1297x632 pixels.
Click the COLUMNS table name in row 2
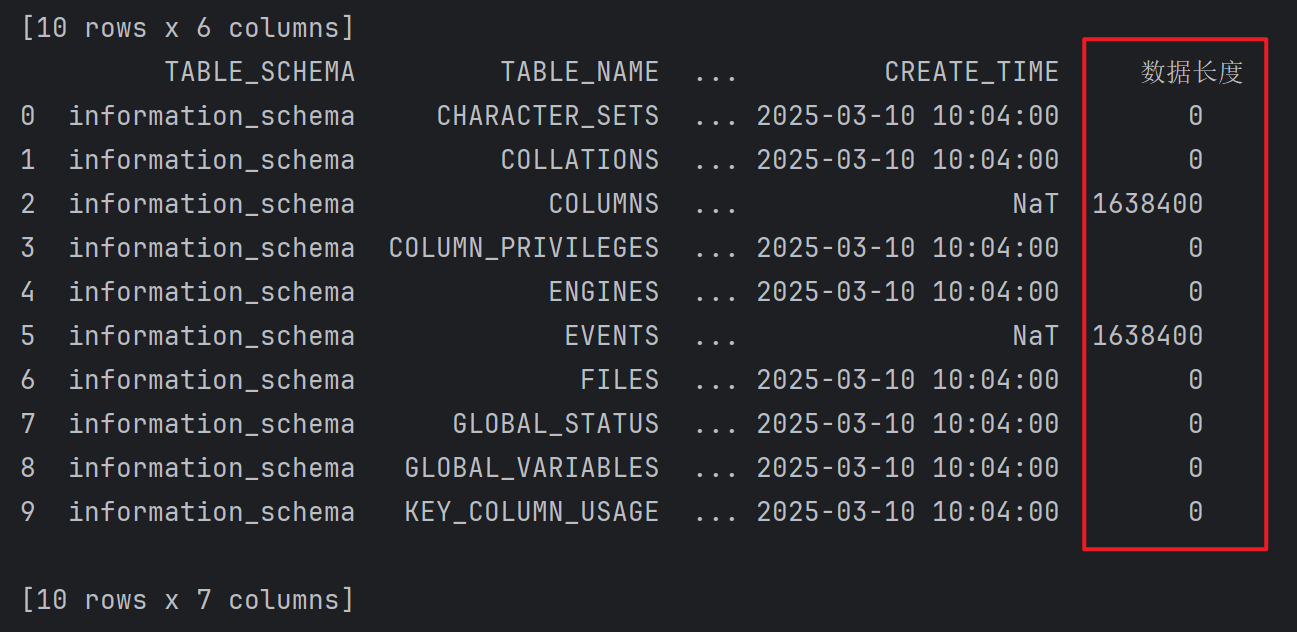click(603, 204)
